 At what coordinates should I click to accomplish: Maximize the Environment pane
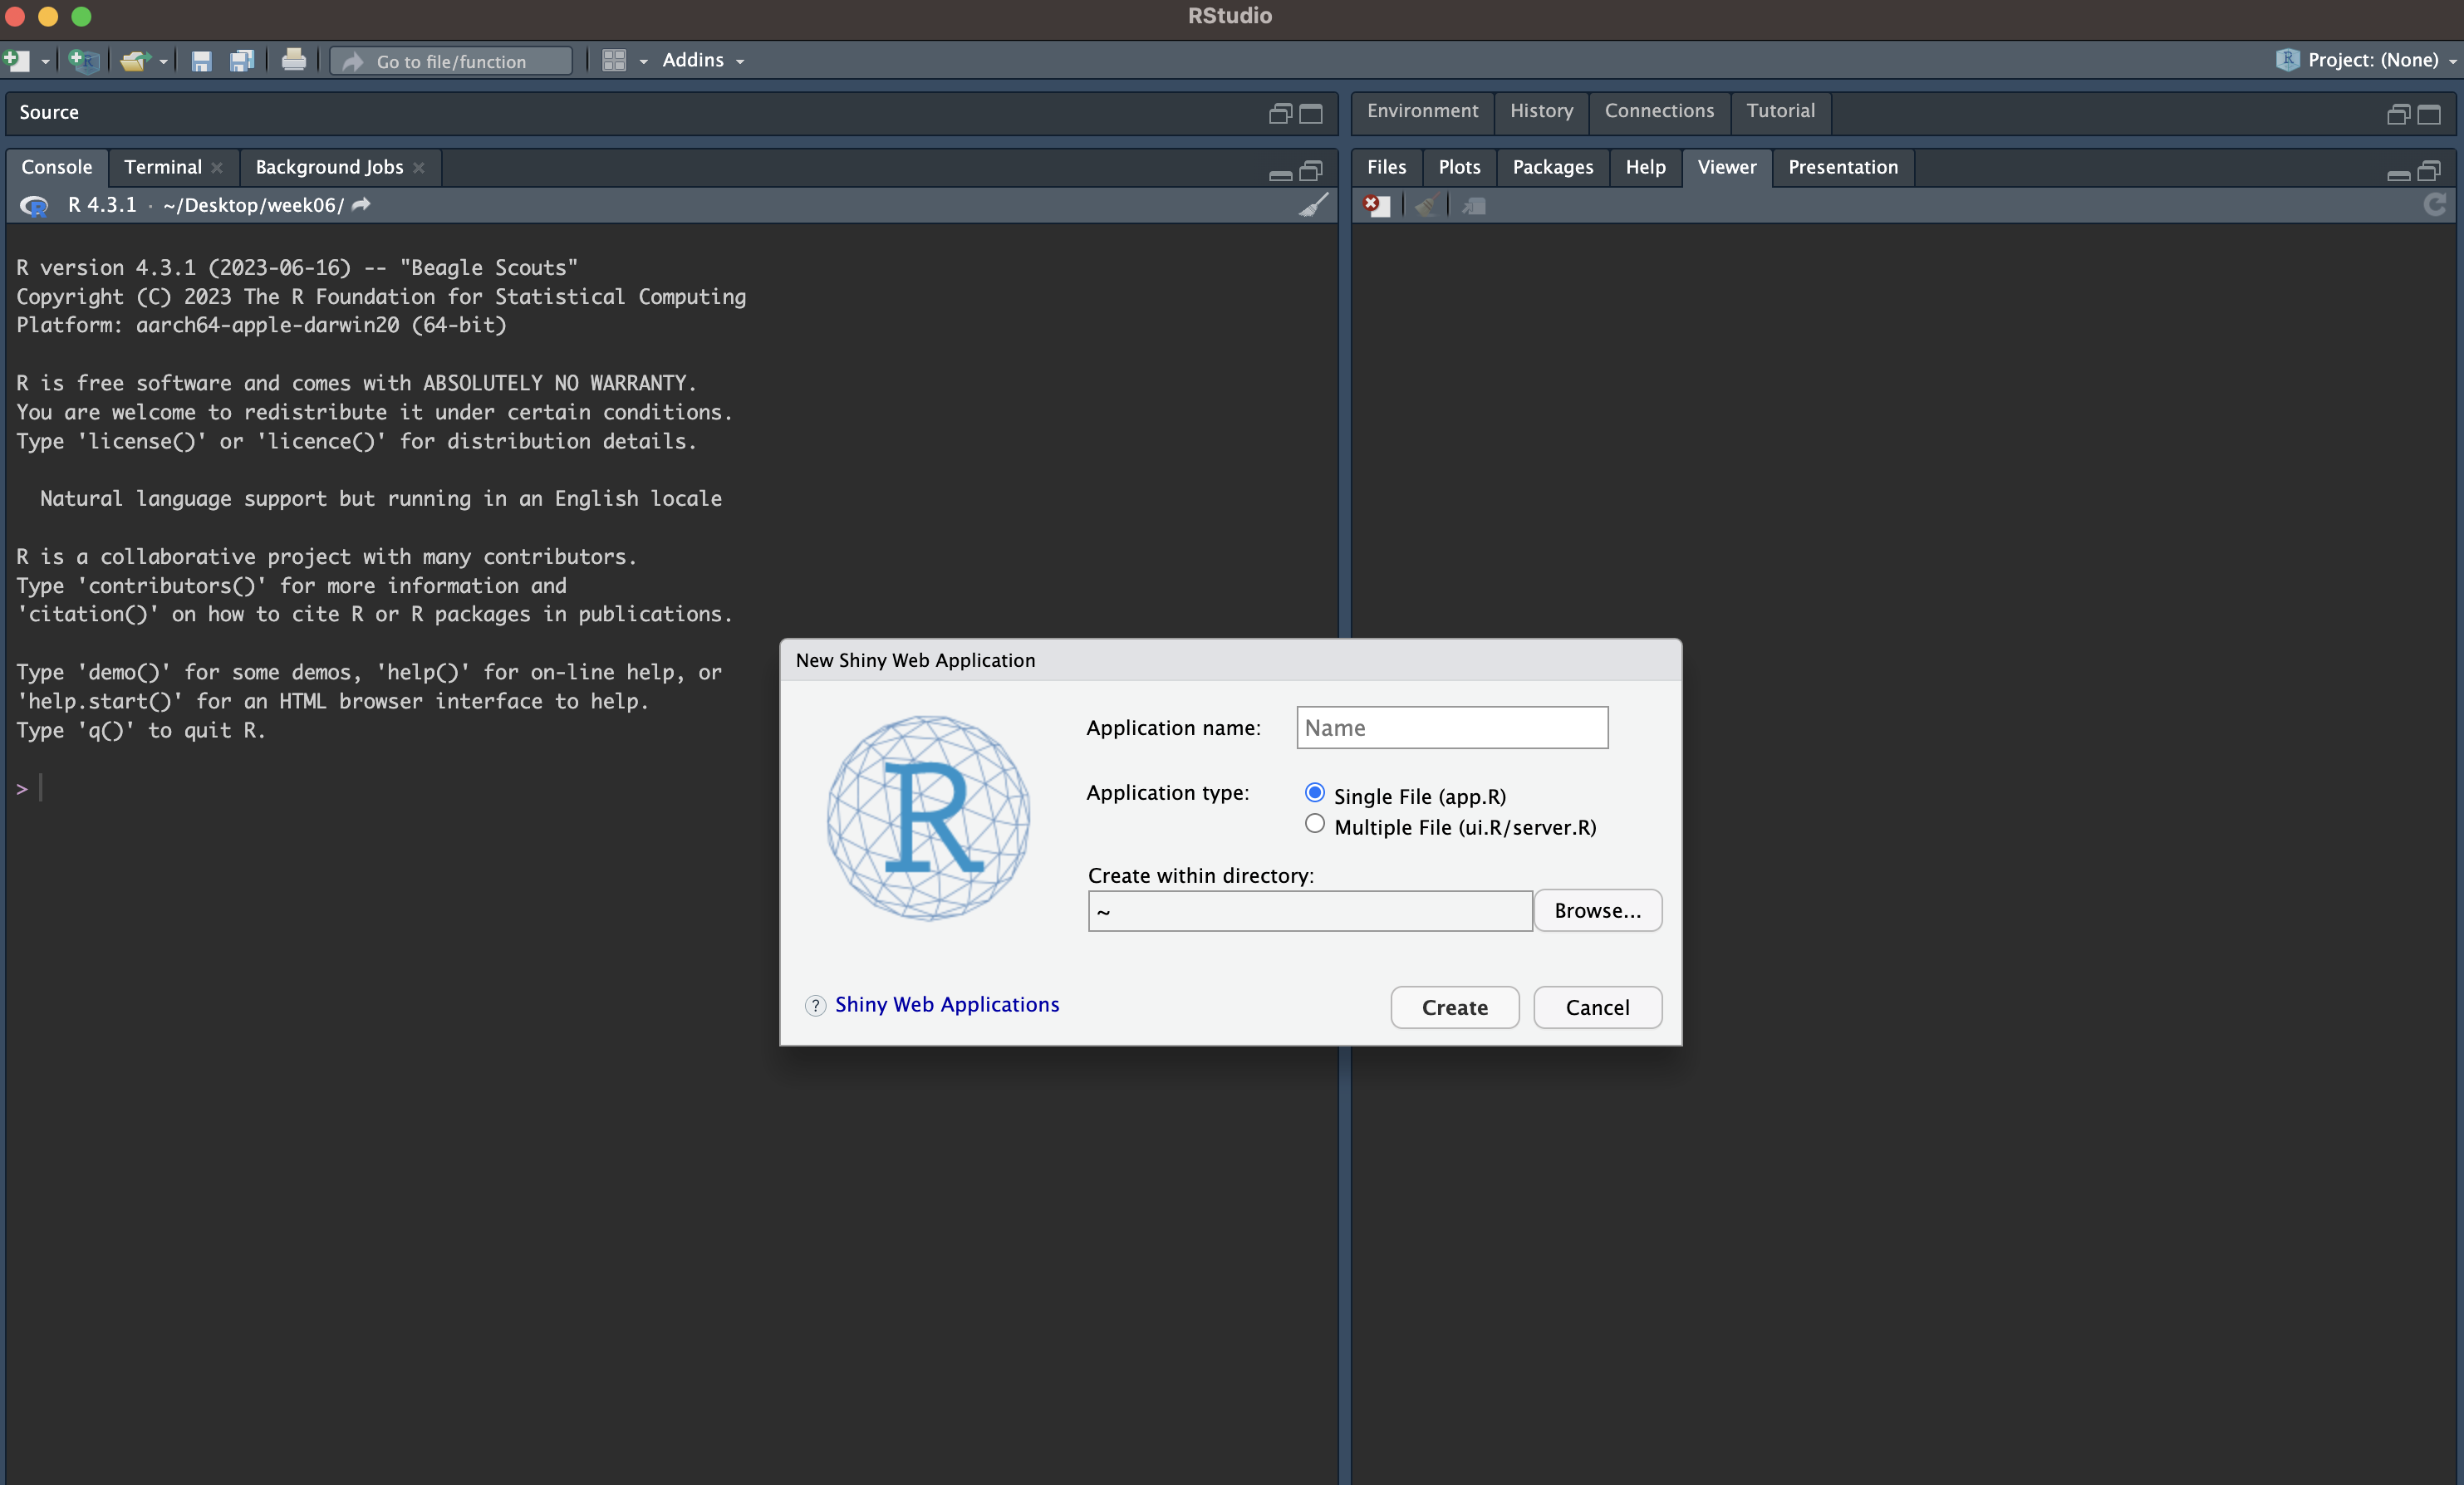2429,115
